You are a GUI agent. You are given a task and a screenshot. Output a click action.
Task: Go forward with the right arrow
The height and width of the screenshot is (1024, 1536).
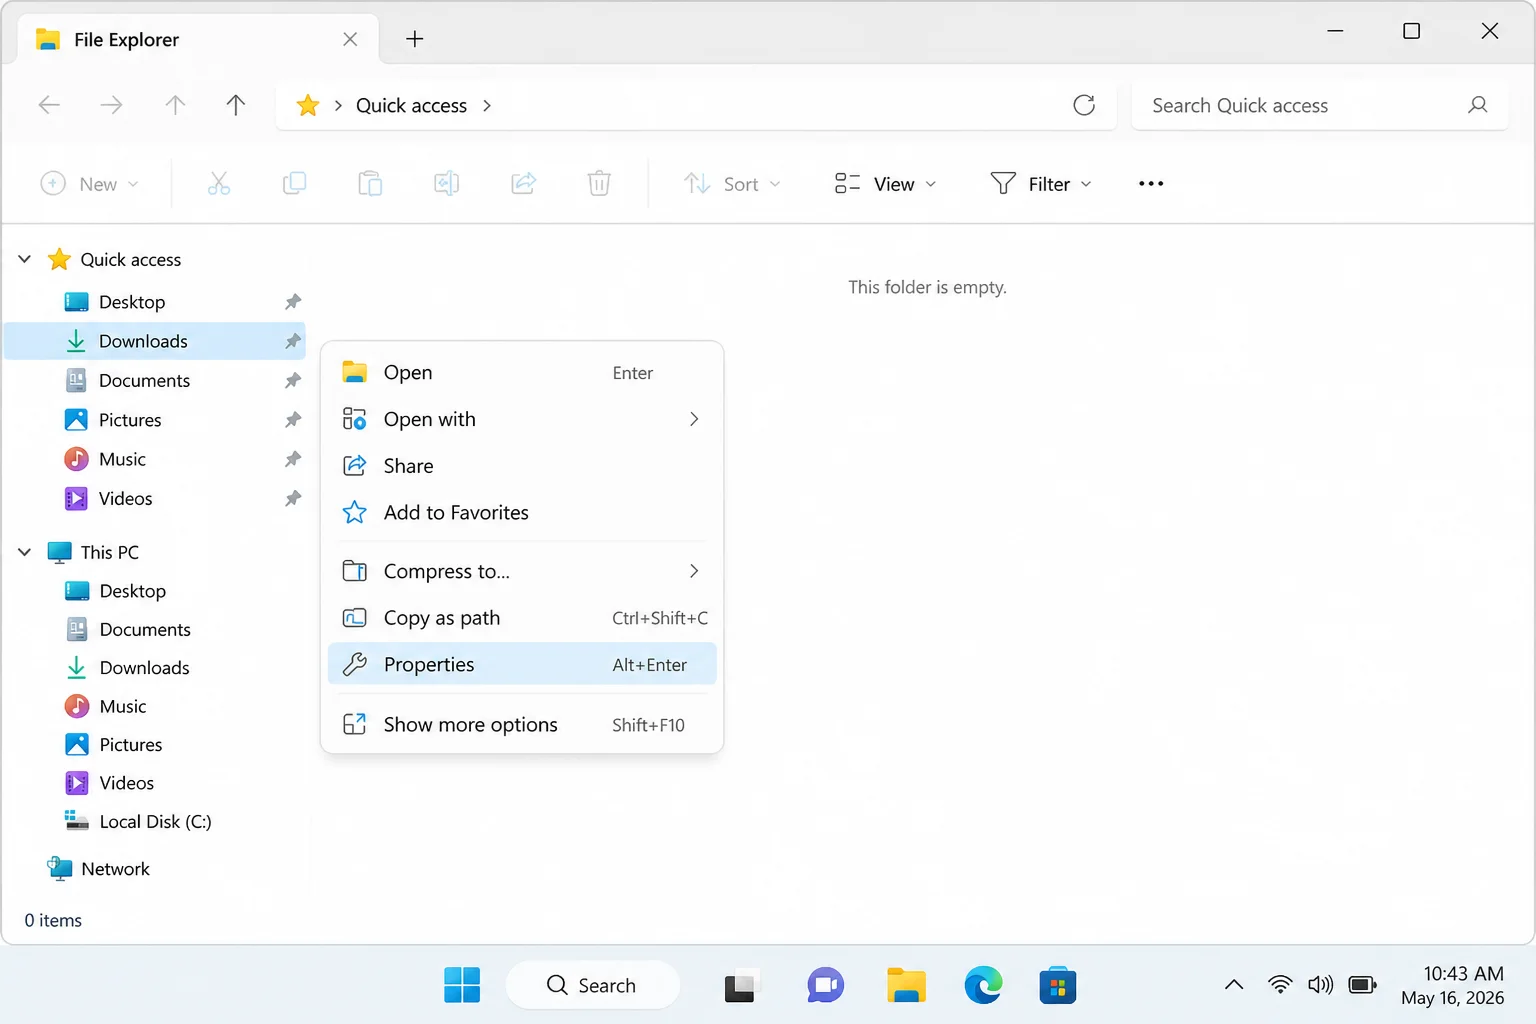[112, 105]
